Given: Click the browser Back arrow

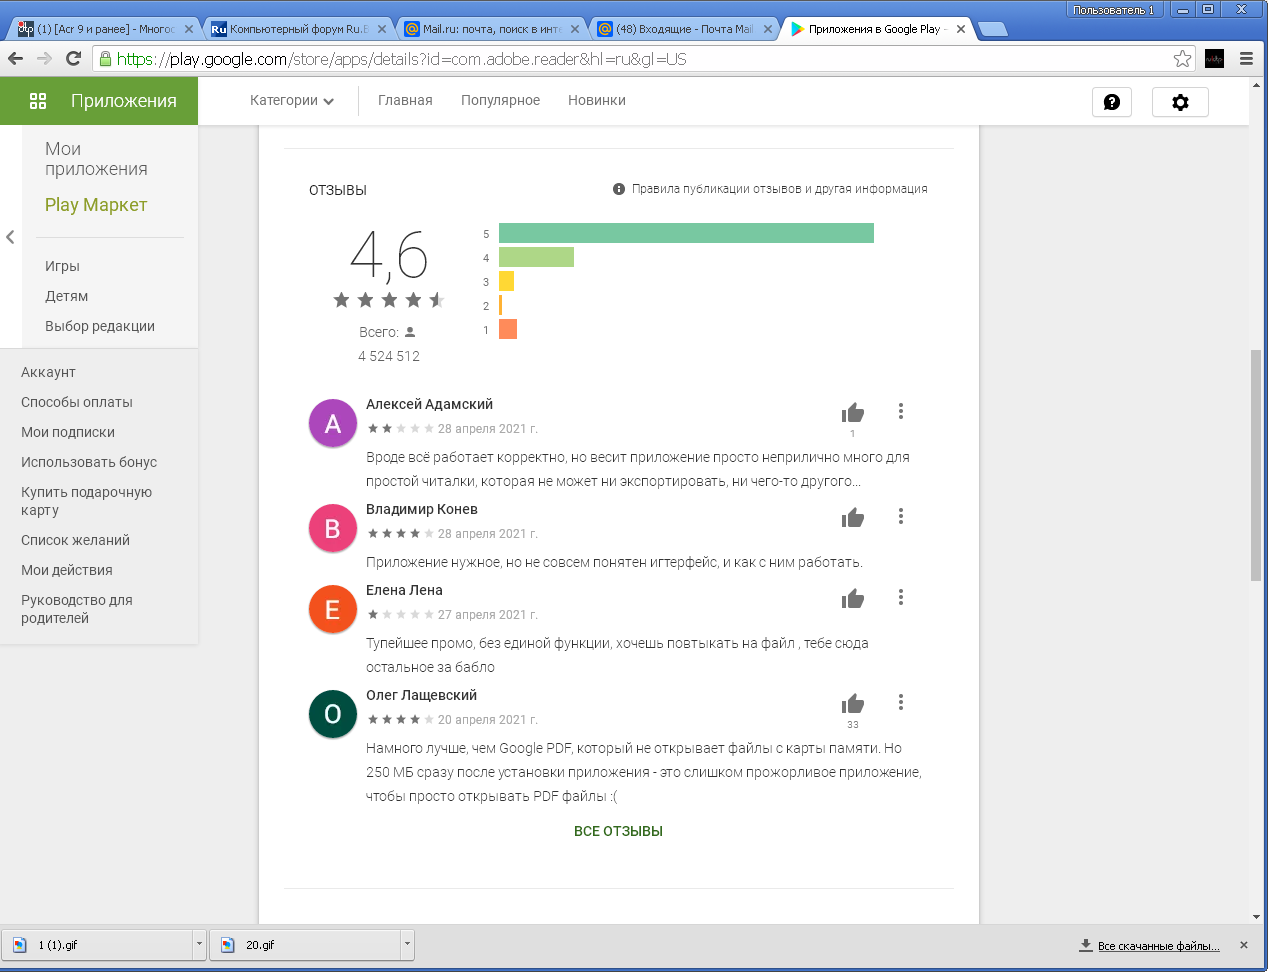Looking at the screenshot, I should pos(16,59).
